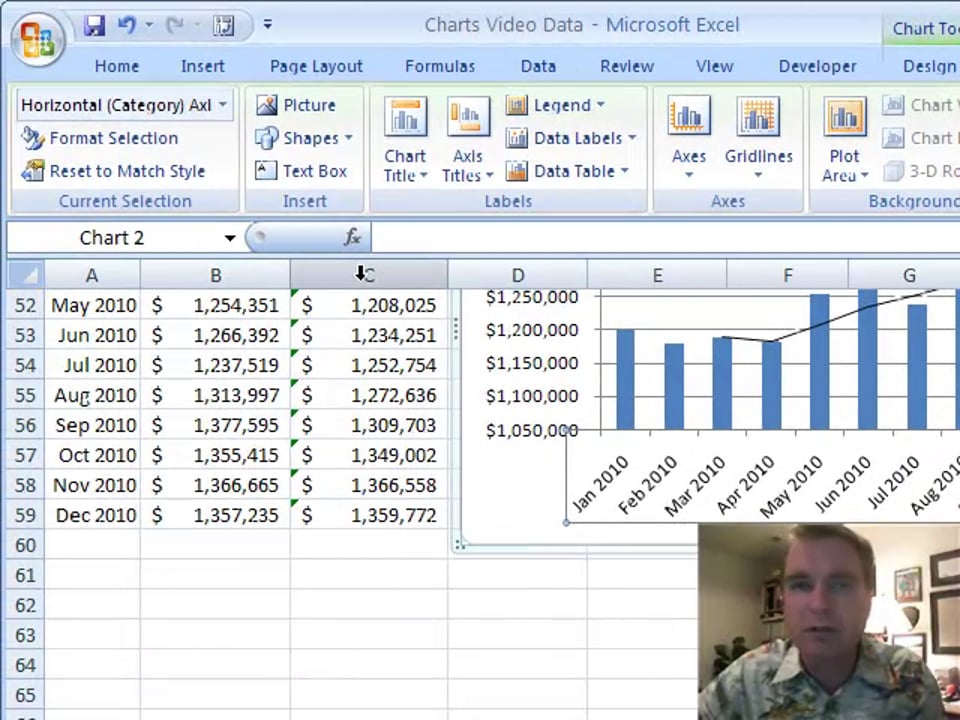Image resolution: width=960 pixels, height=720 pixels.
Task: Click the Format Selection icon
Action: coord(32,138)
